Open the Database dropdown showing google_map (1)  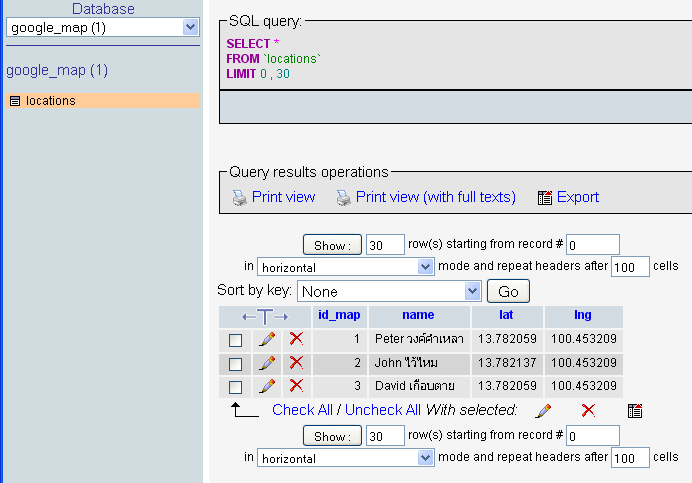click(x=103, y=28)
